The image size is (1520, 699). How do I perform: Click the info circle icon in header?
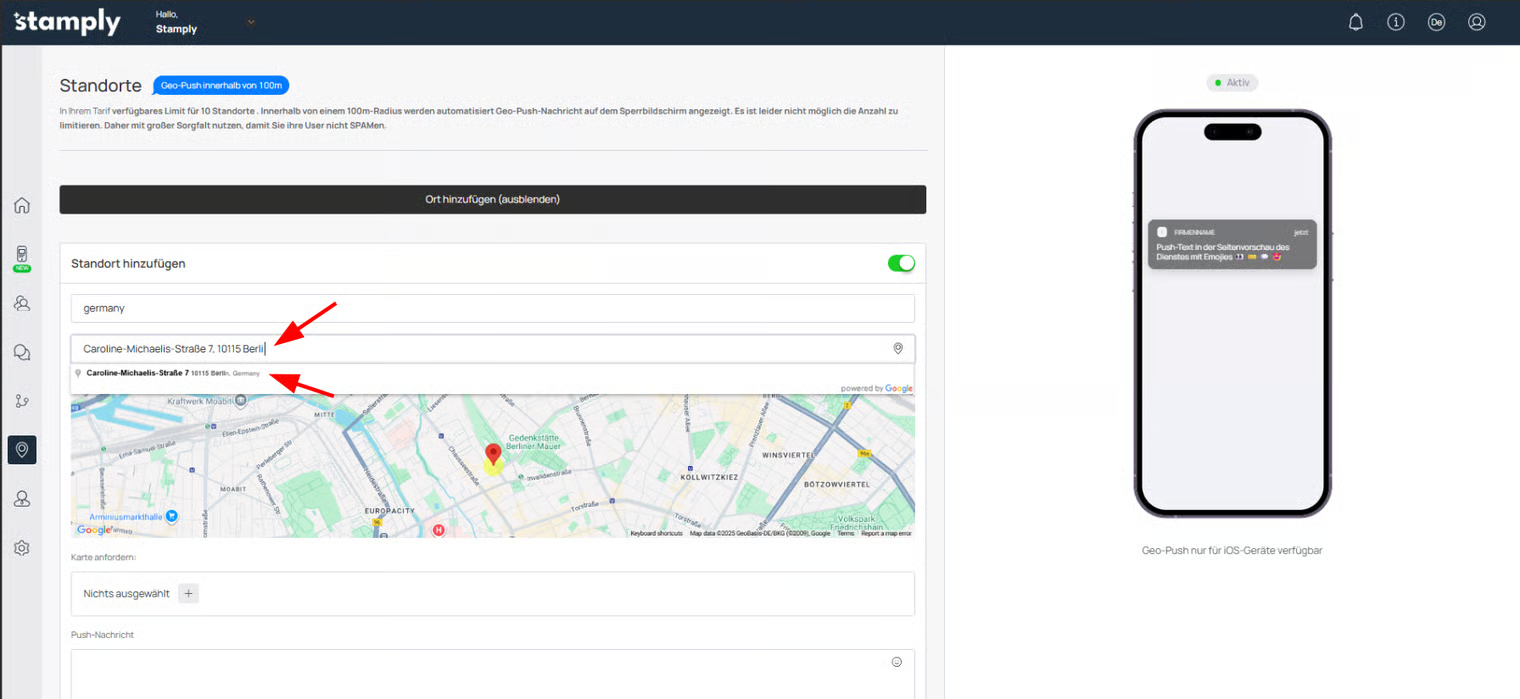click(1396, 22)
